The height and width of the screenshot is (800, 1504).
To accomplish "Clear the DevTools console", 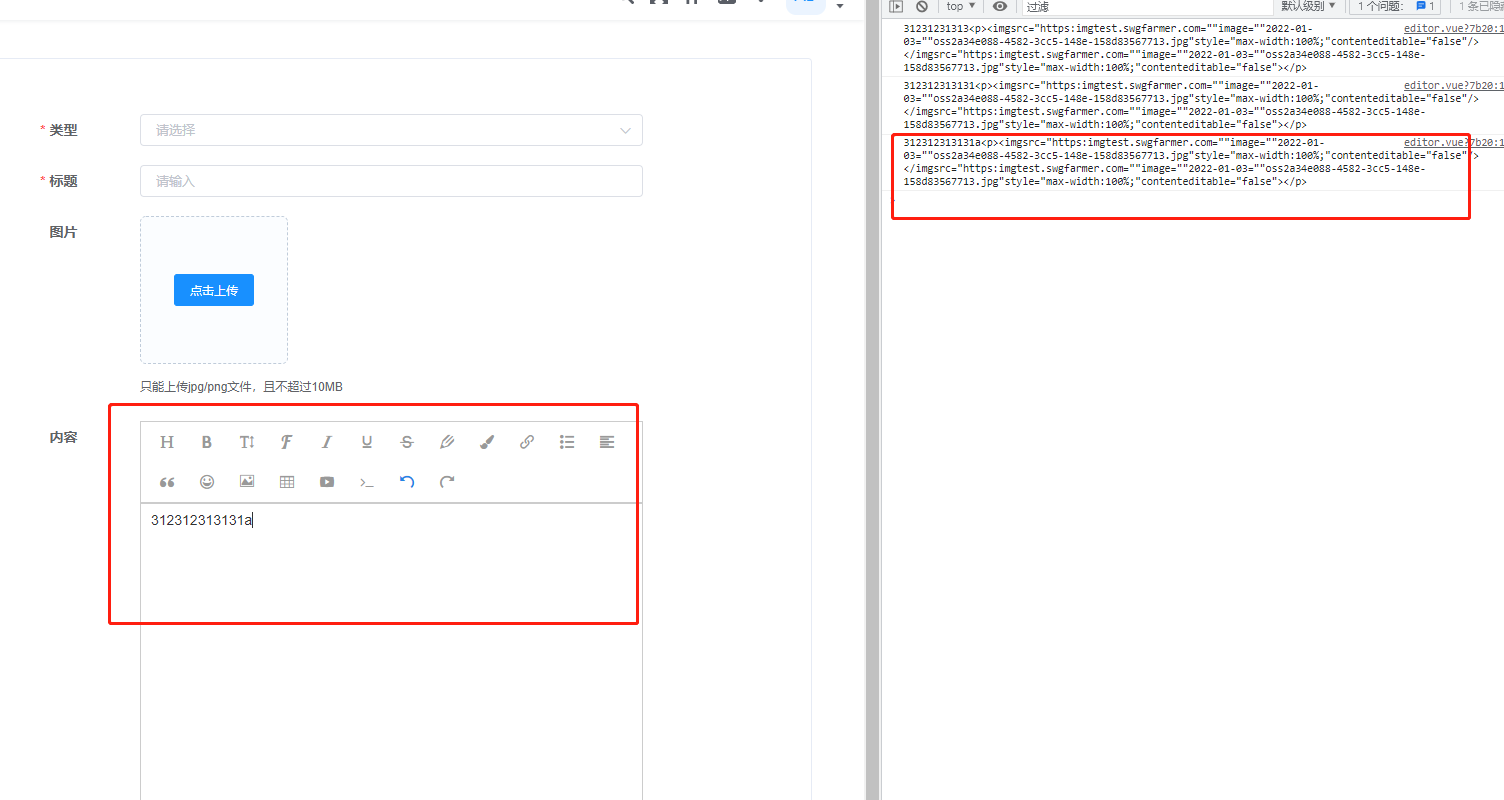I will [922, 6].
